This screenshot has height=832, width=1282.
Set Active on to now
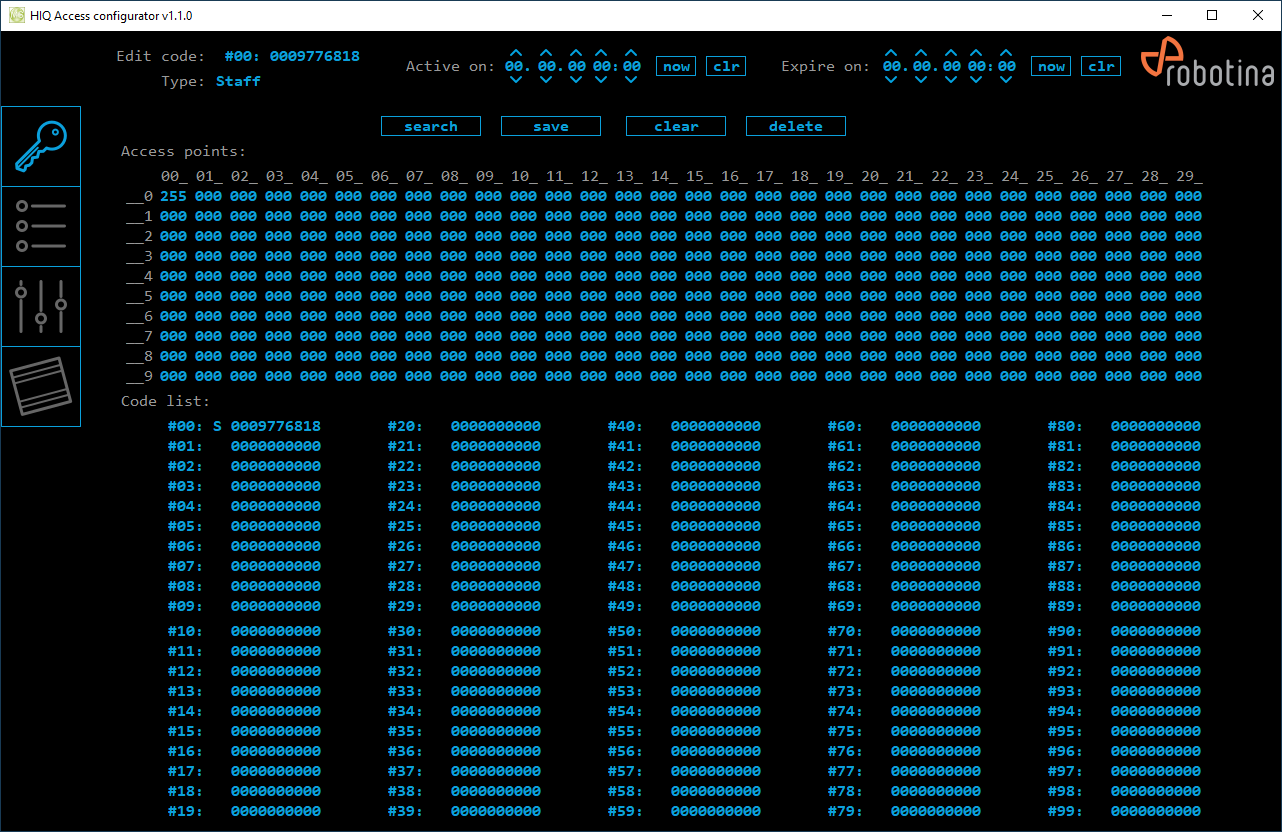[x=676, y=67]
